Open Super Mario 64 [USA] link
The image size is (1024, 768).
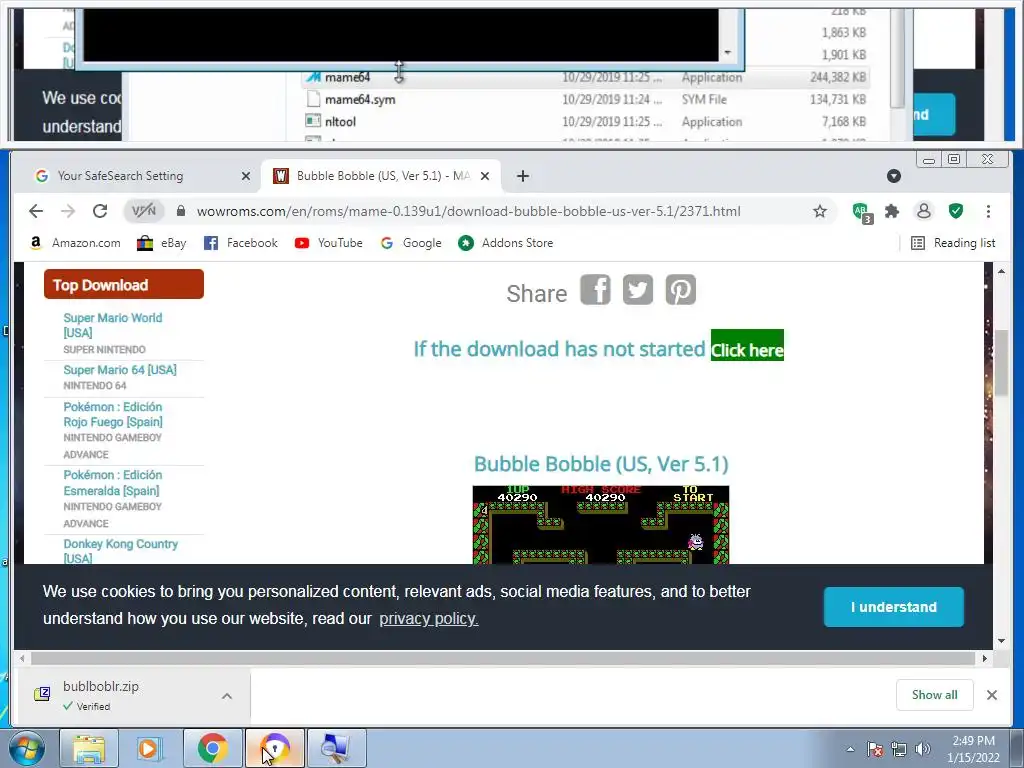point(120,370)
